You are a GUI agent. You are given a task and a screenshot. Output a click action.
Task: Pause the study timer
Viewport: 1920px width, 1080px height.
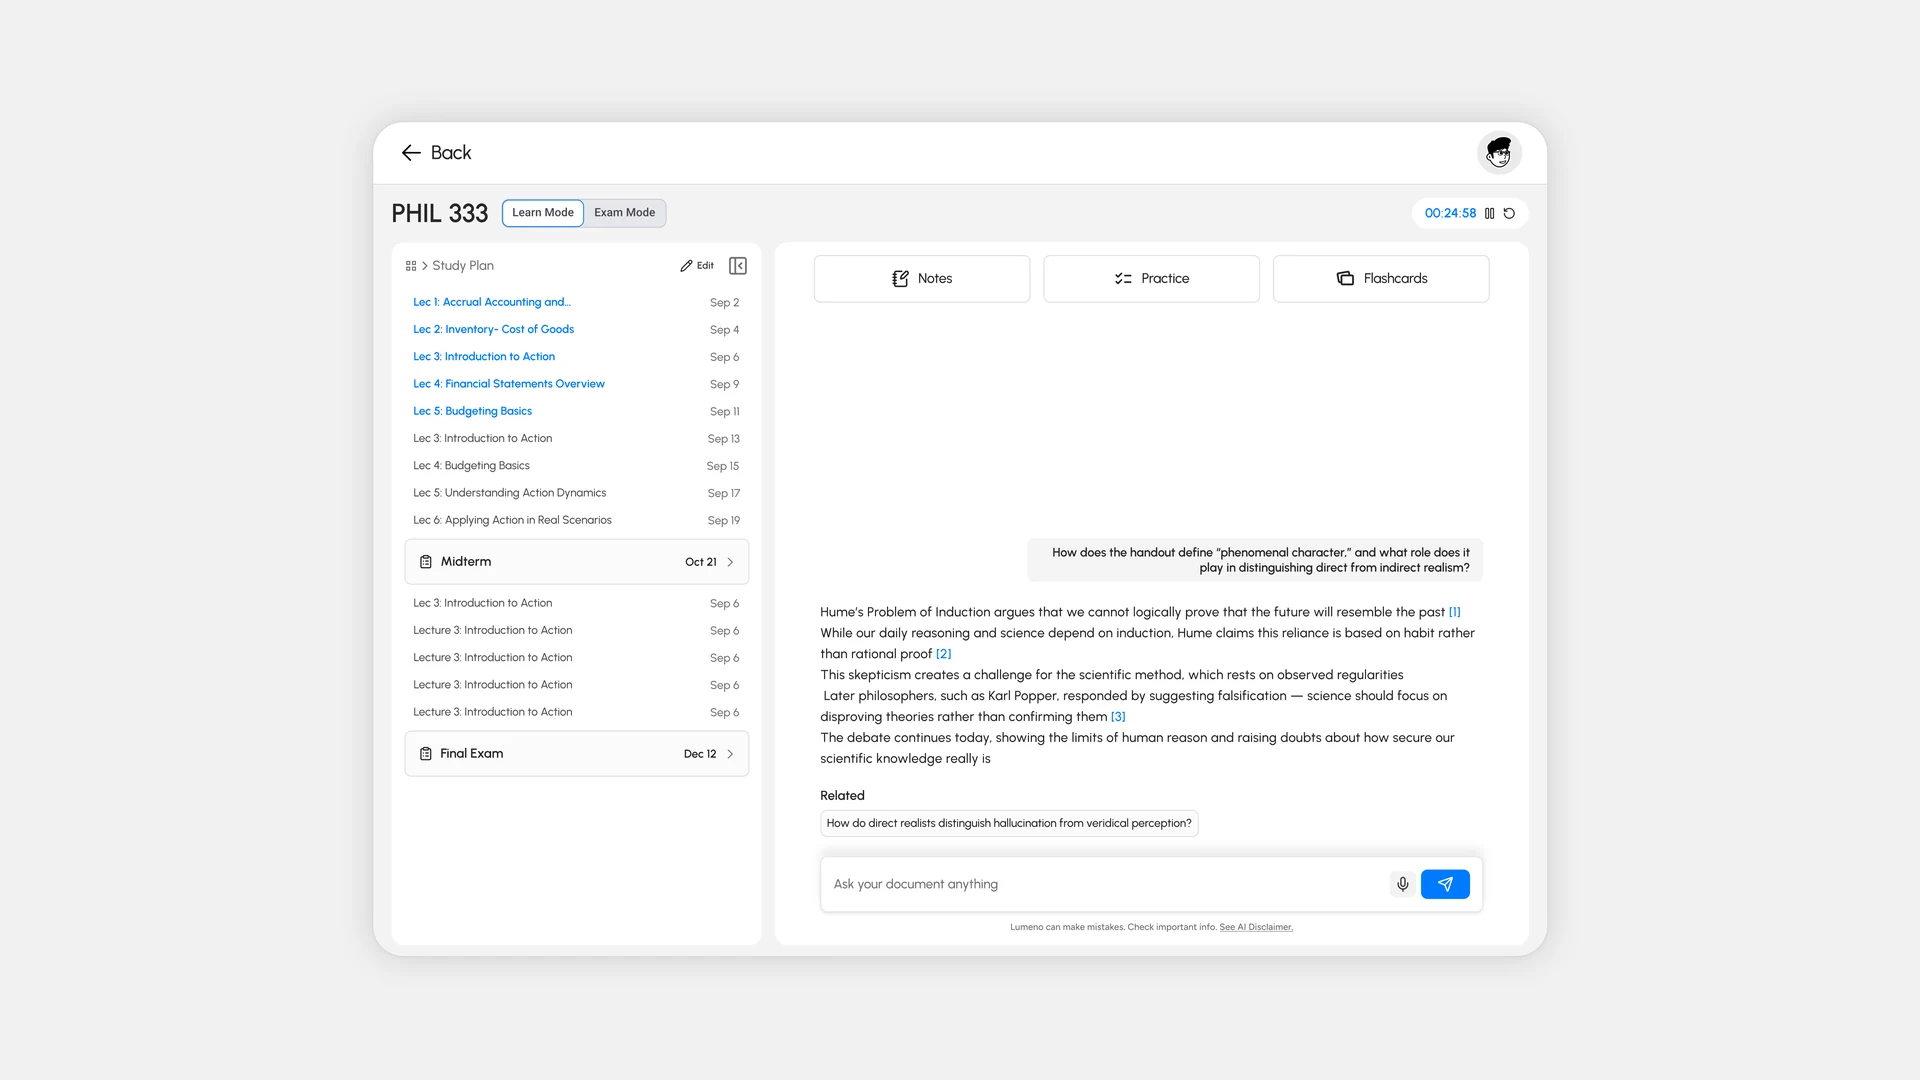pyautogui.click(x=1489, y=213)
